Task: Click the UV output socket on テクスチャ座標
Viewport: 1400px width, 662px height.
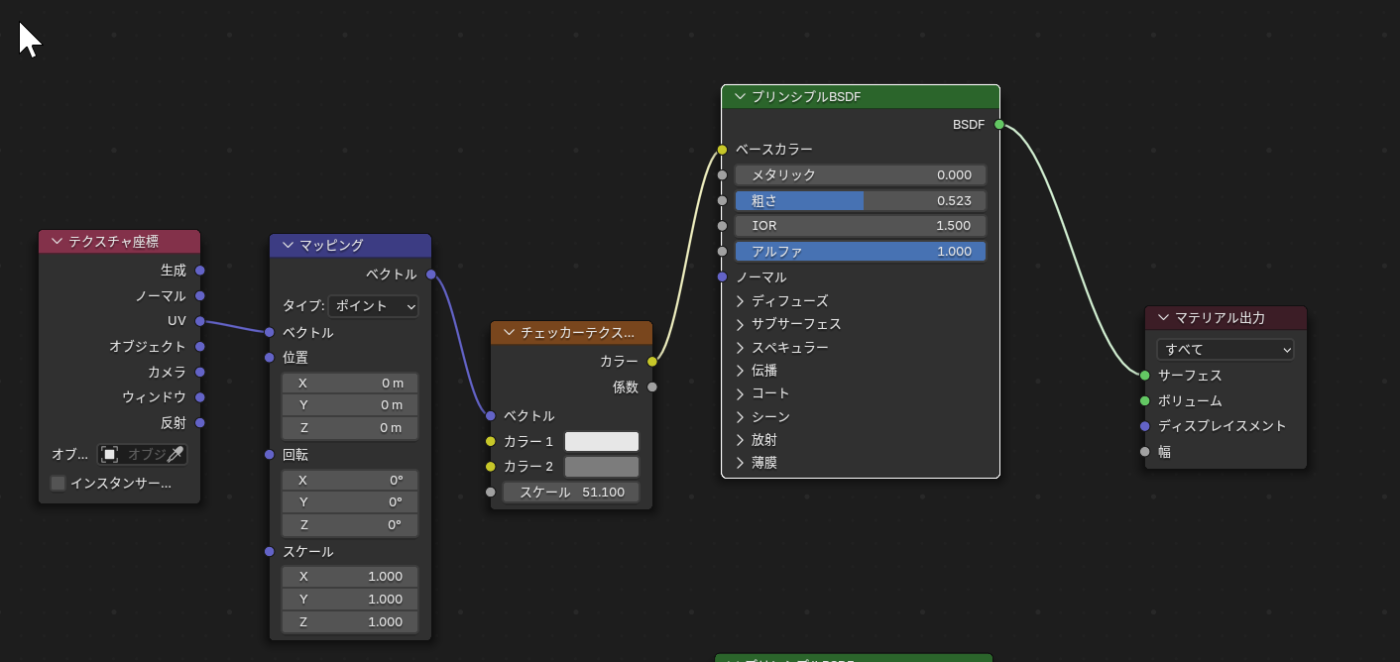Action: [200, 321]
